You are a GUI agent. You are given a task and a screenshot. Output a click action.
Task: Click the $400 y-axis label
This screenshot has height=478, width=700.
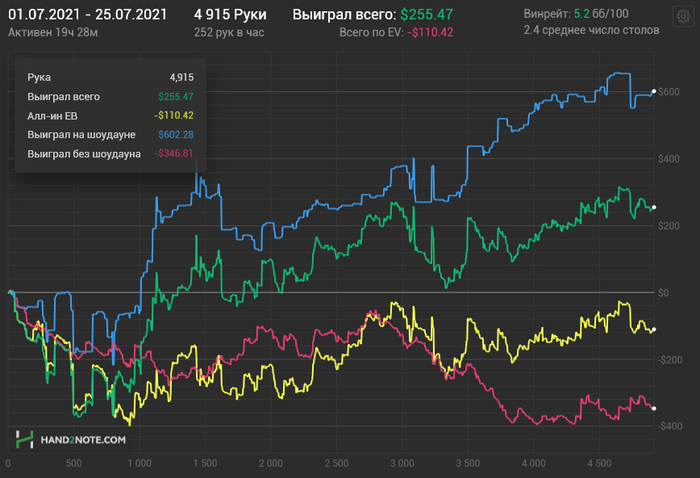coord(669,158)
